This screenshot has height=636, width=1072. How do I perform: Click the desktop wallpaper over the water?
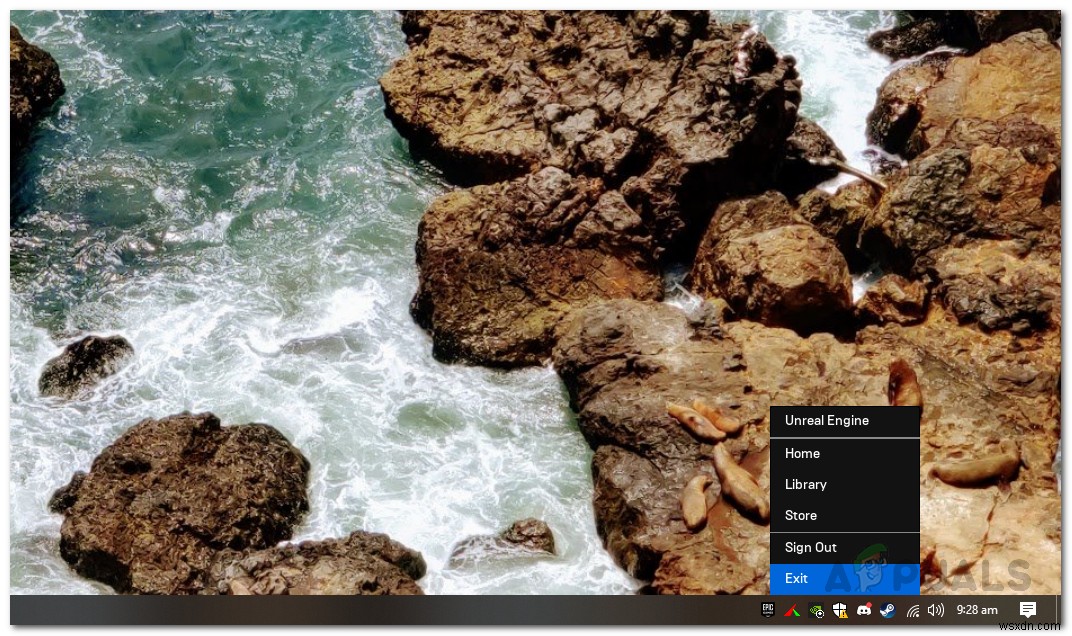pos(205,205)
